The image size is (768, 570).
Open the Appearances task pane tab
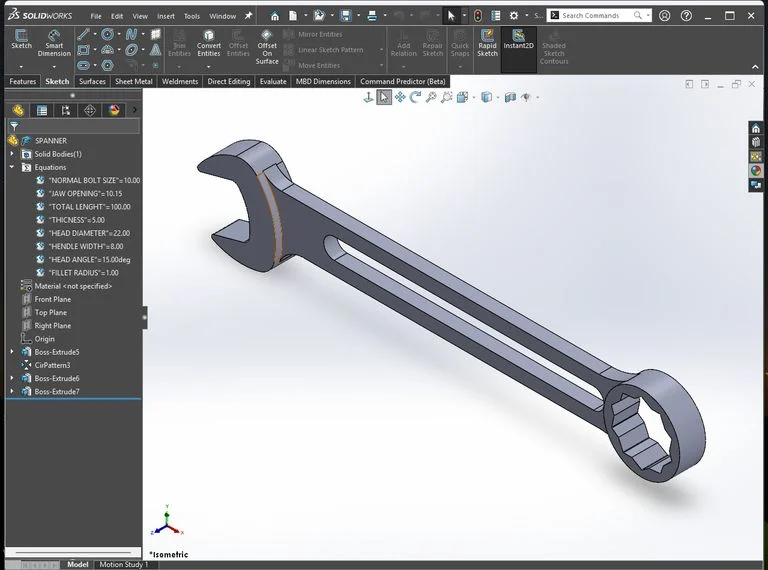pyautogui.click(x=756, y=170)
